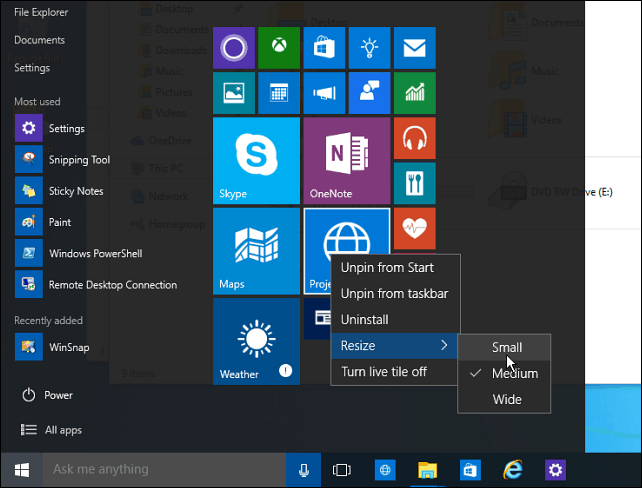Open Project Spartan from taskbar

click(385, 470)
